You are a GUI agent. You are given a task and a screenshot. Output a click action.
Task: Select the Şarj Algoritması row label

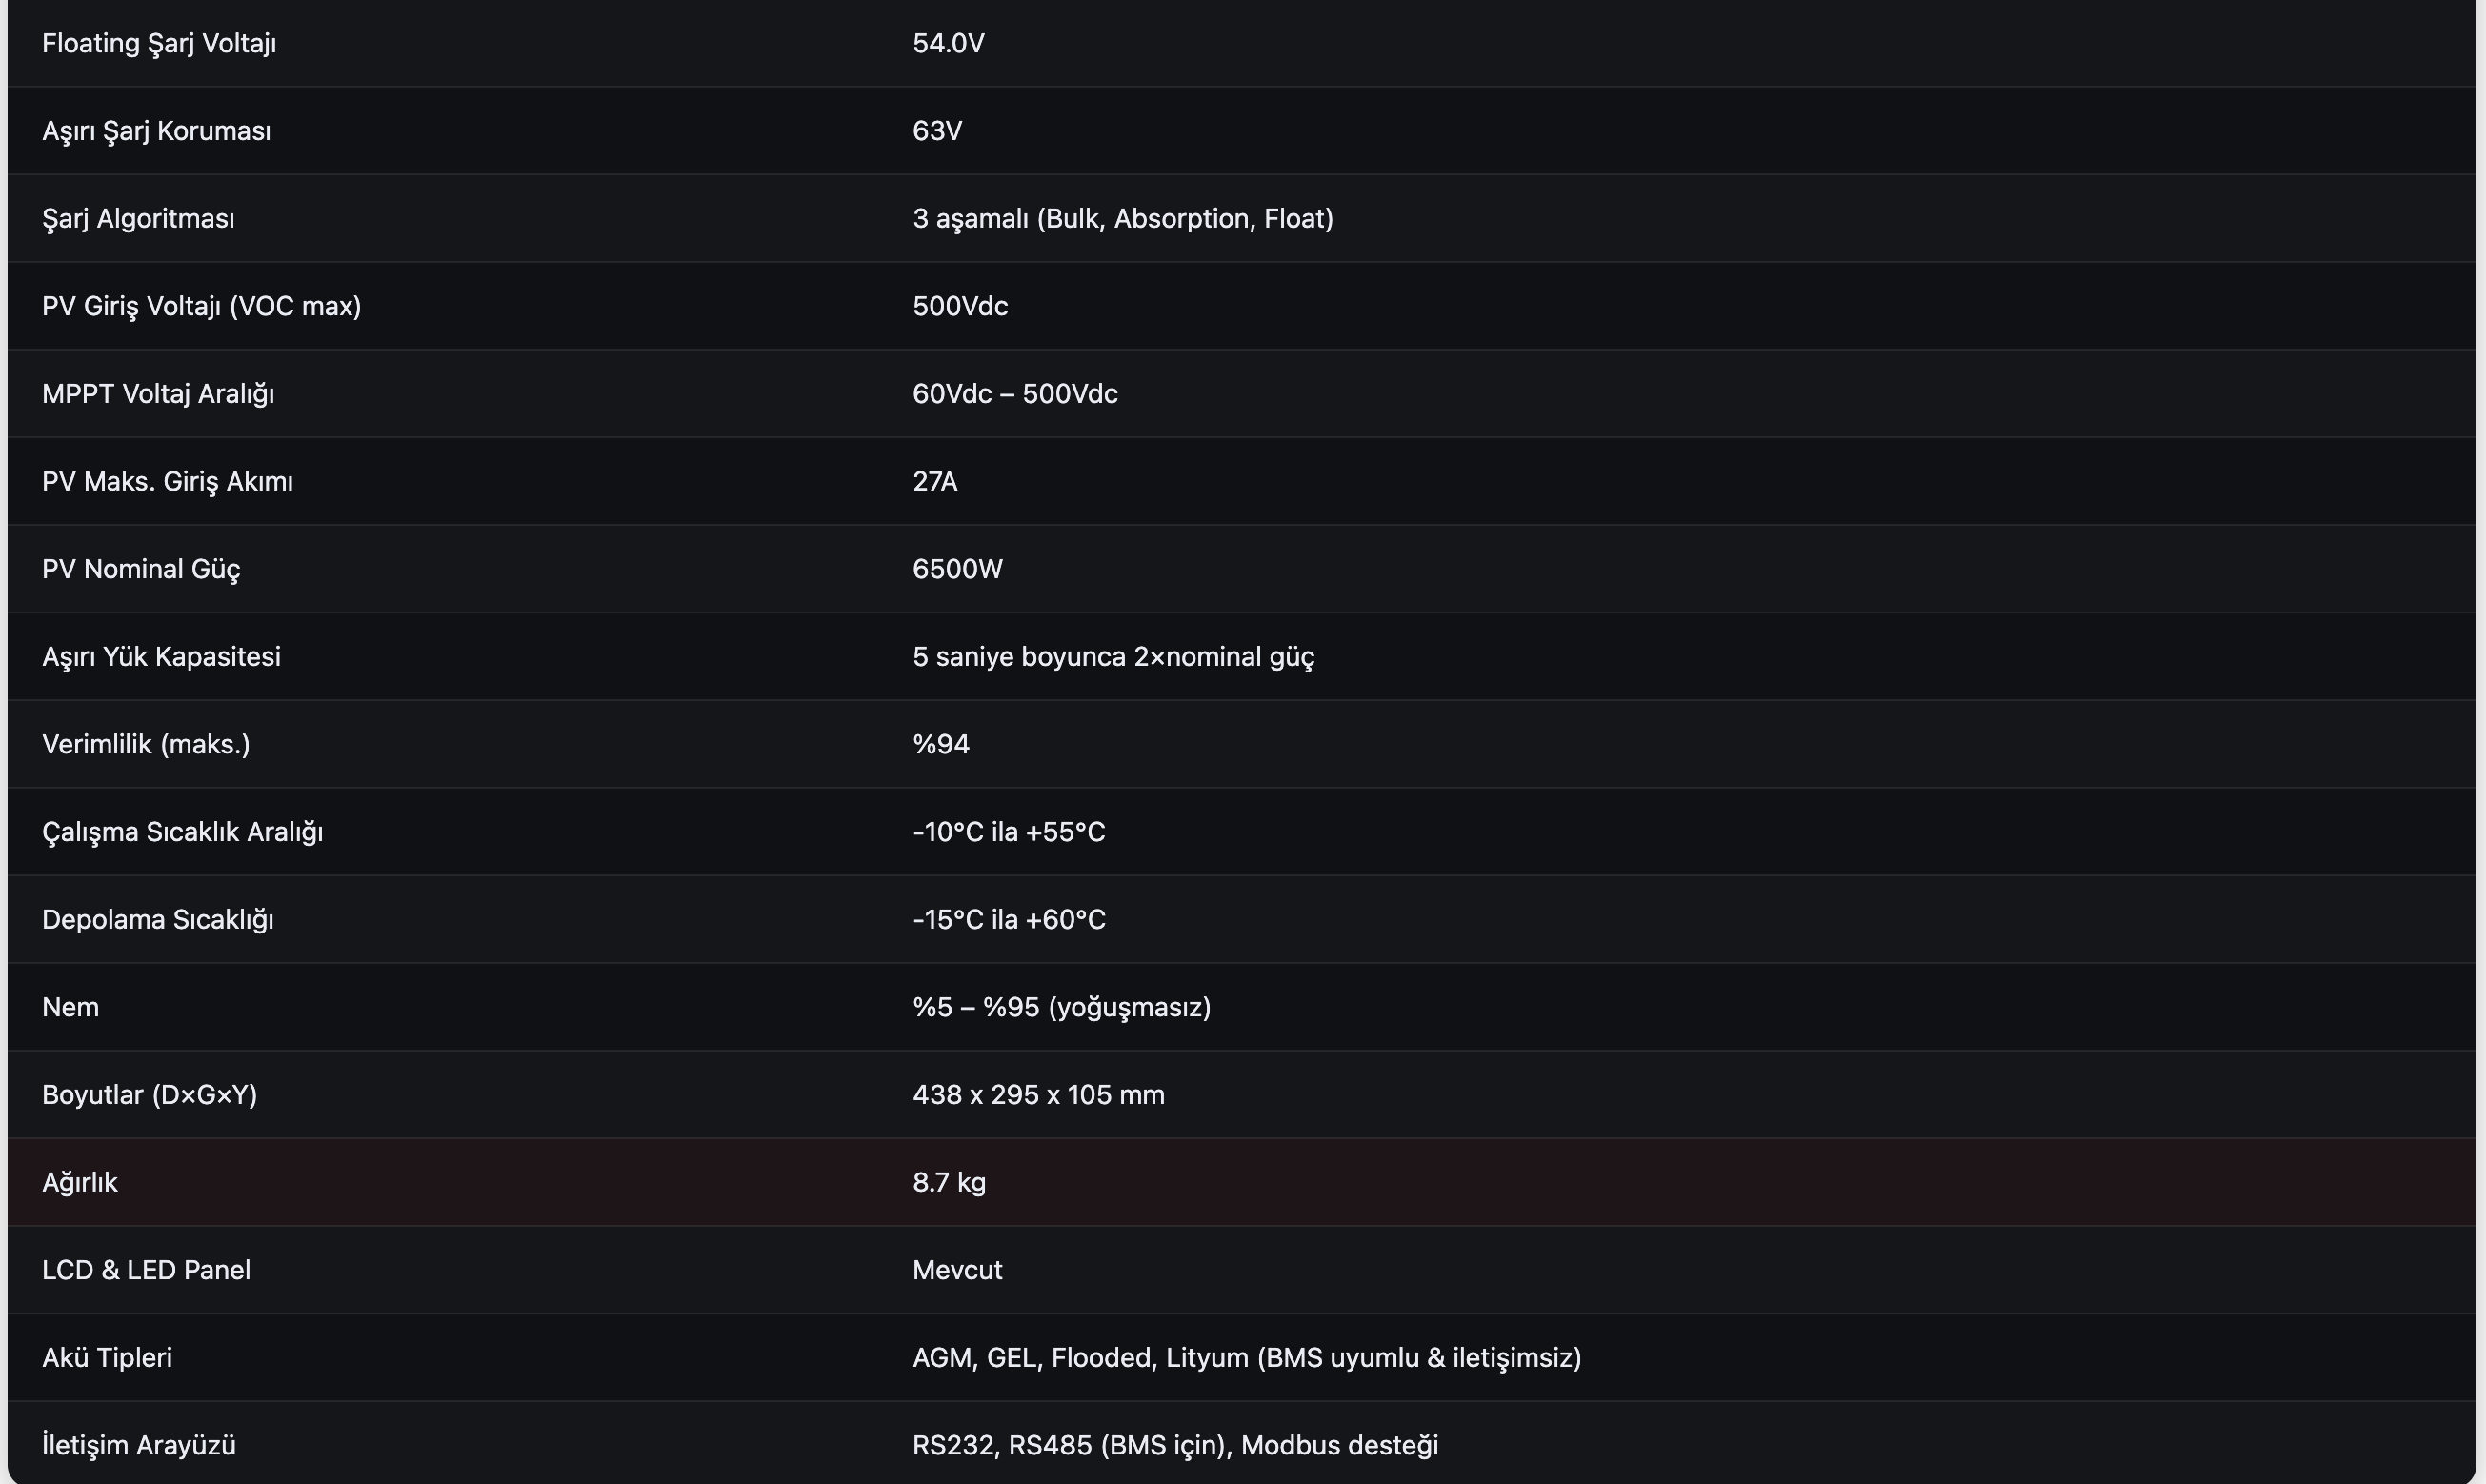point(138,219)
